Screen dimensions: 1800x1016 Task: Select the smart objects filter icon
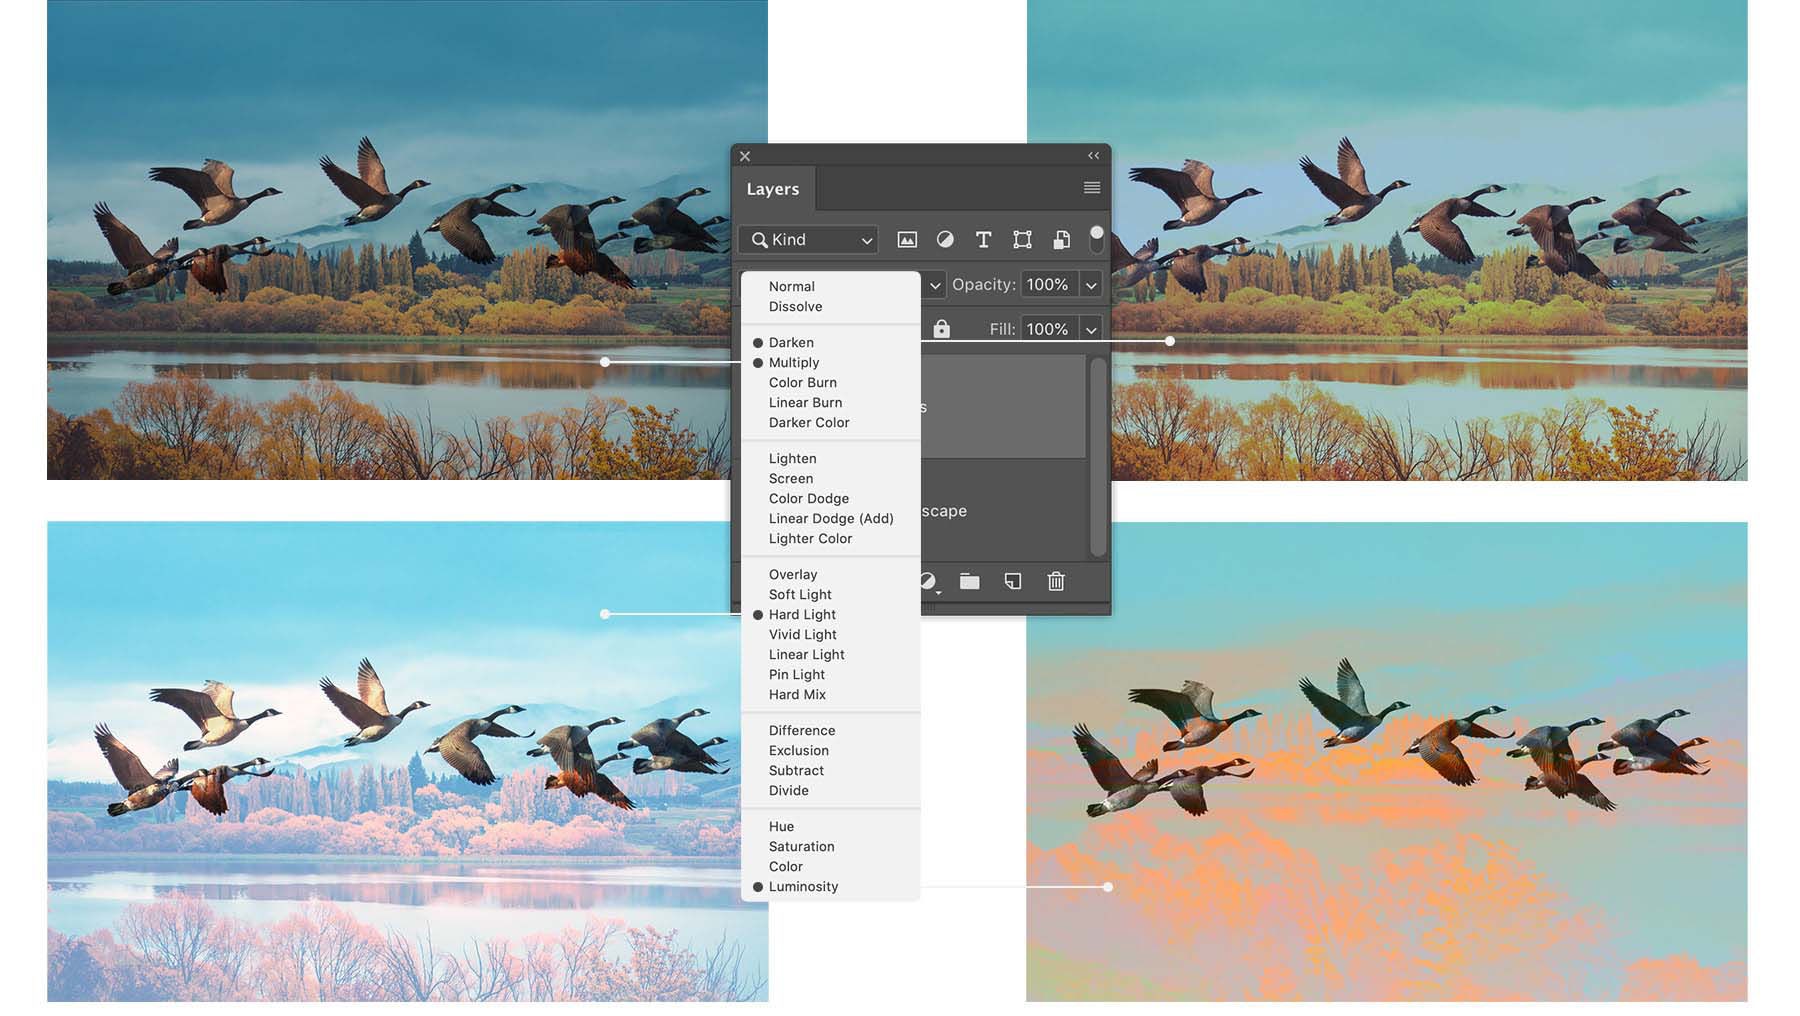click(x=1060, y=240)
